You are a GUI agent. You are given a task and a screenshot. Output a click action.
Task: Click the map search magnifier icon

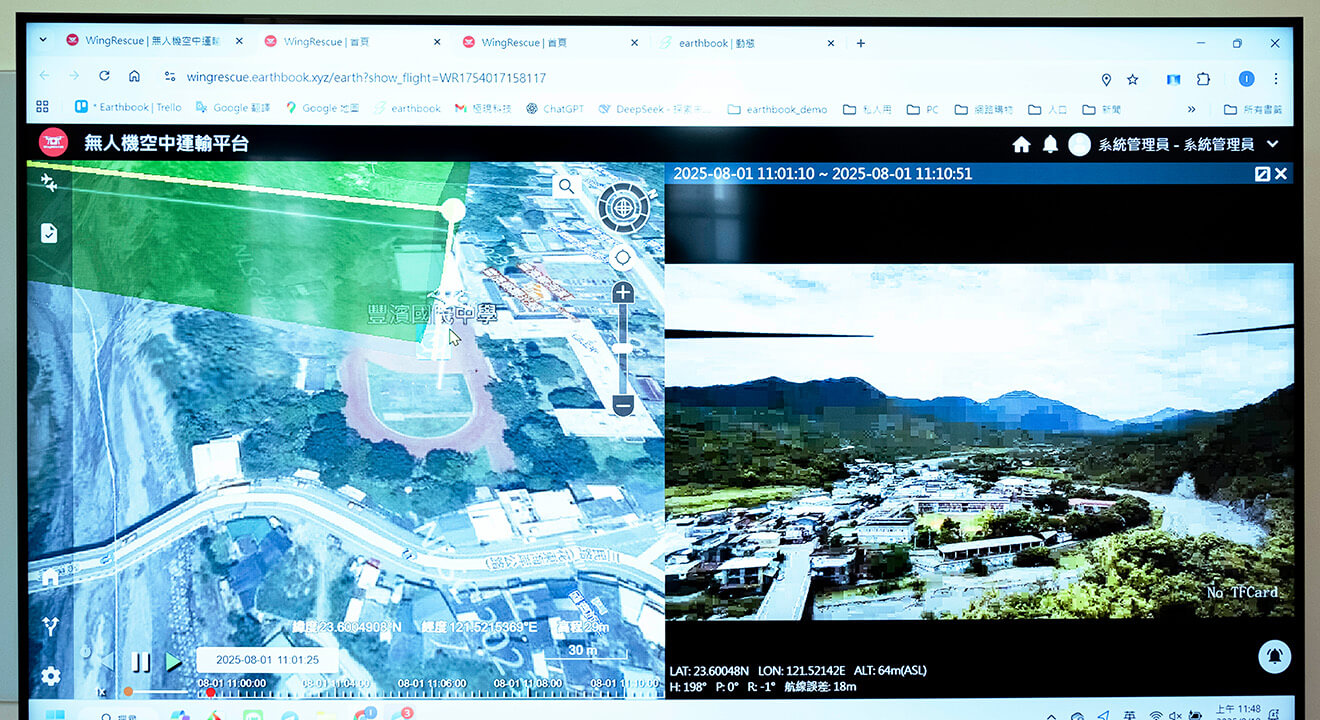[x=566, y=186]
